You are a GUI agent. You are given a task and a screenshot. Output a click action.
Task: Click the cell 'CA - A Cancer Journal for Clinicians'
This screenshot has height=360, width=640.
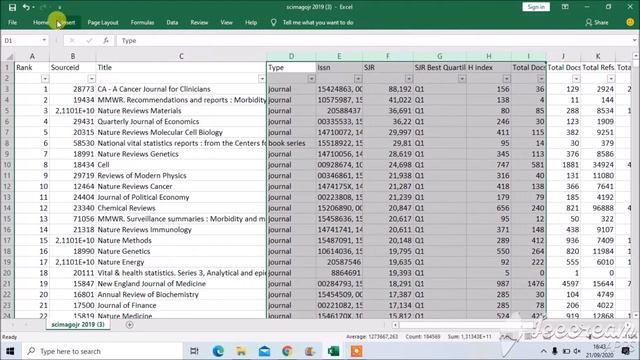tap(181, 89)
